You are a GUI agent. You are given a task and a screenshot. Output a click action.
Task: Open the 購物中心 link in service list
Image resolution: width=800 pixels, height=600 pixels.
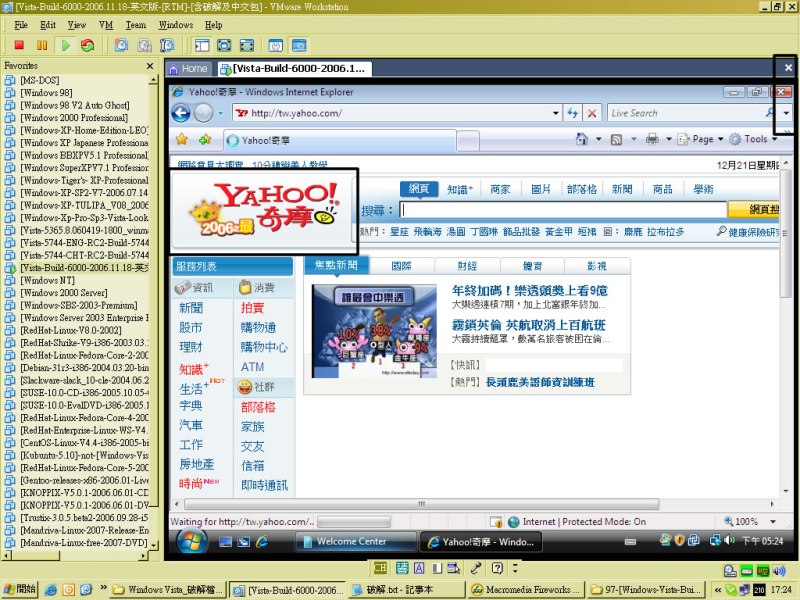coord(264,347)
